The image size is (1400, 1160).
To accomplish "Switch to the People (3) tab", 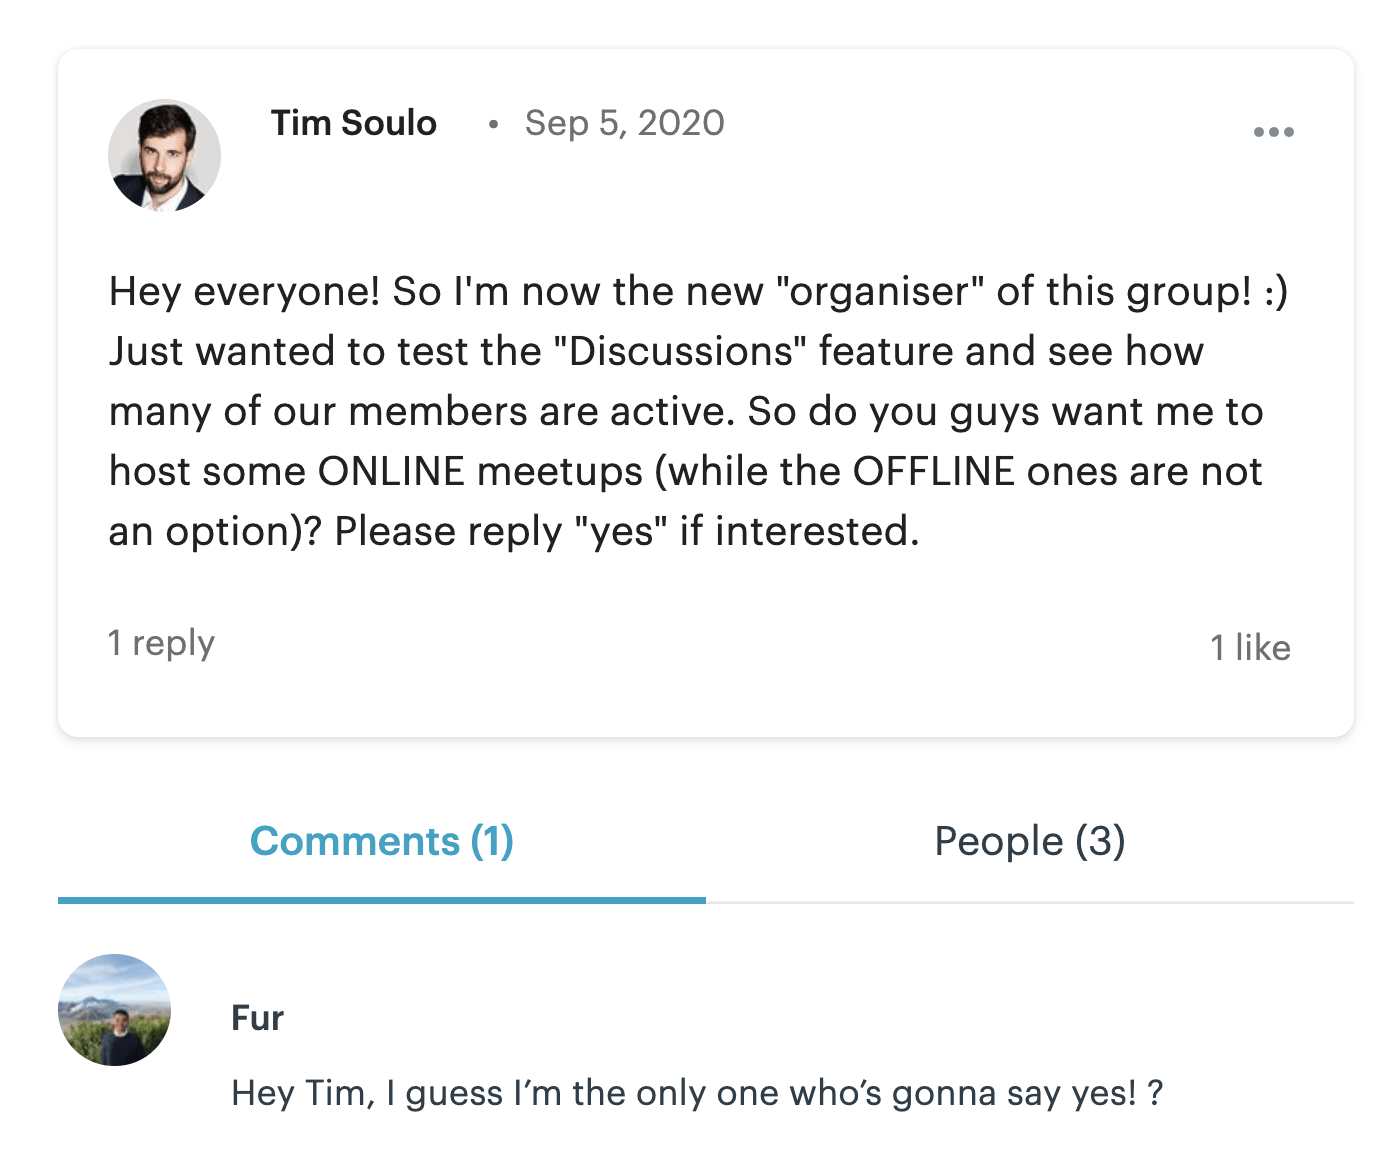I will (x=1029, y=841).
